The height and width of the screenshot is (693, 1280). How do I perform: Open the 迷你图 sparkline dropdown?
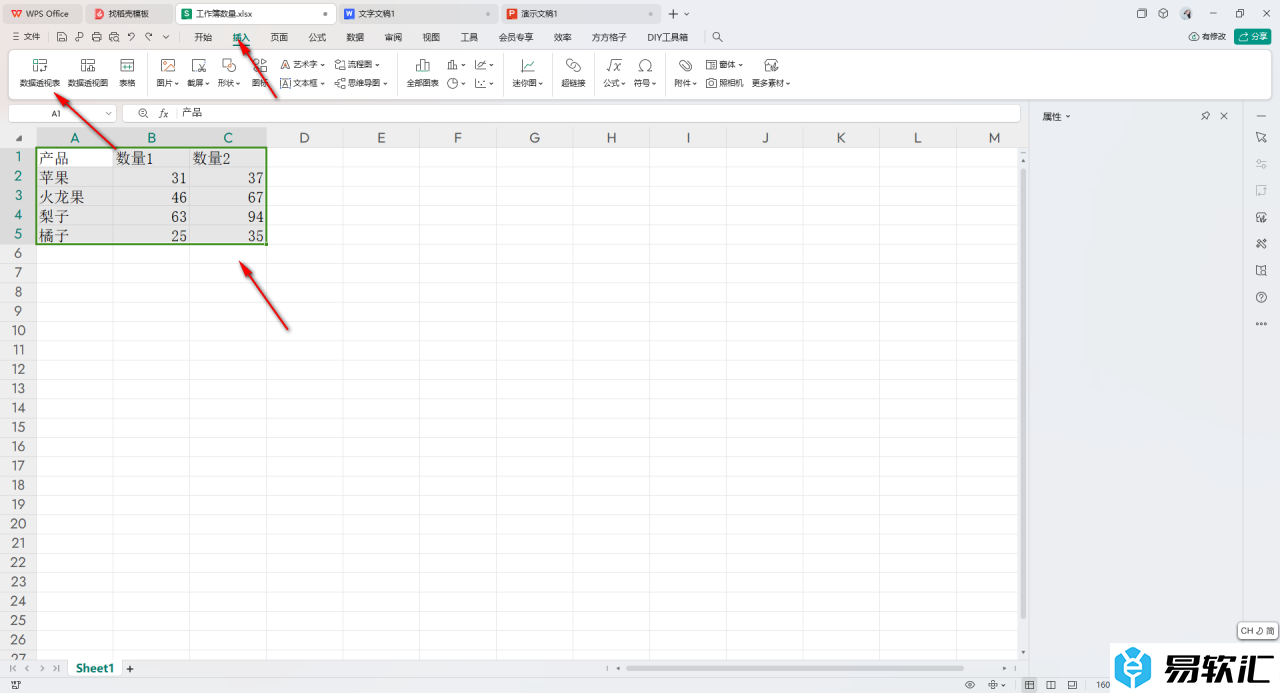coord(528,73)
